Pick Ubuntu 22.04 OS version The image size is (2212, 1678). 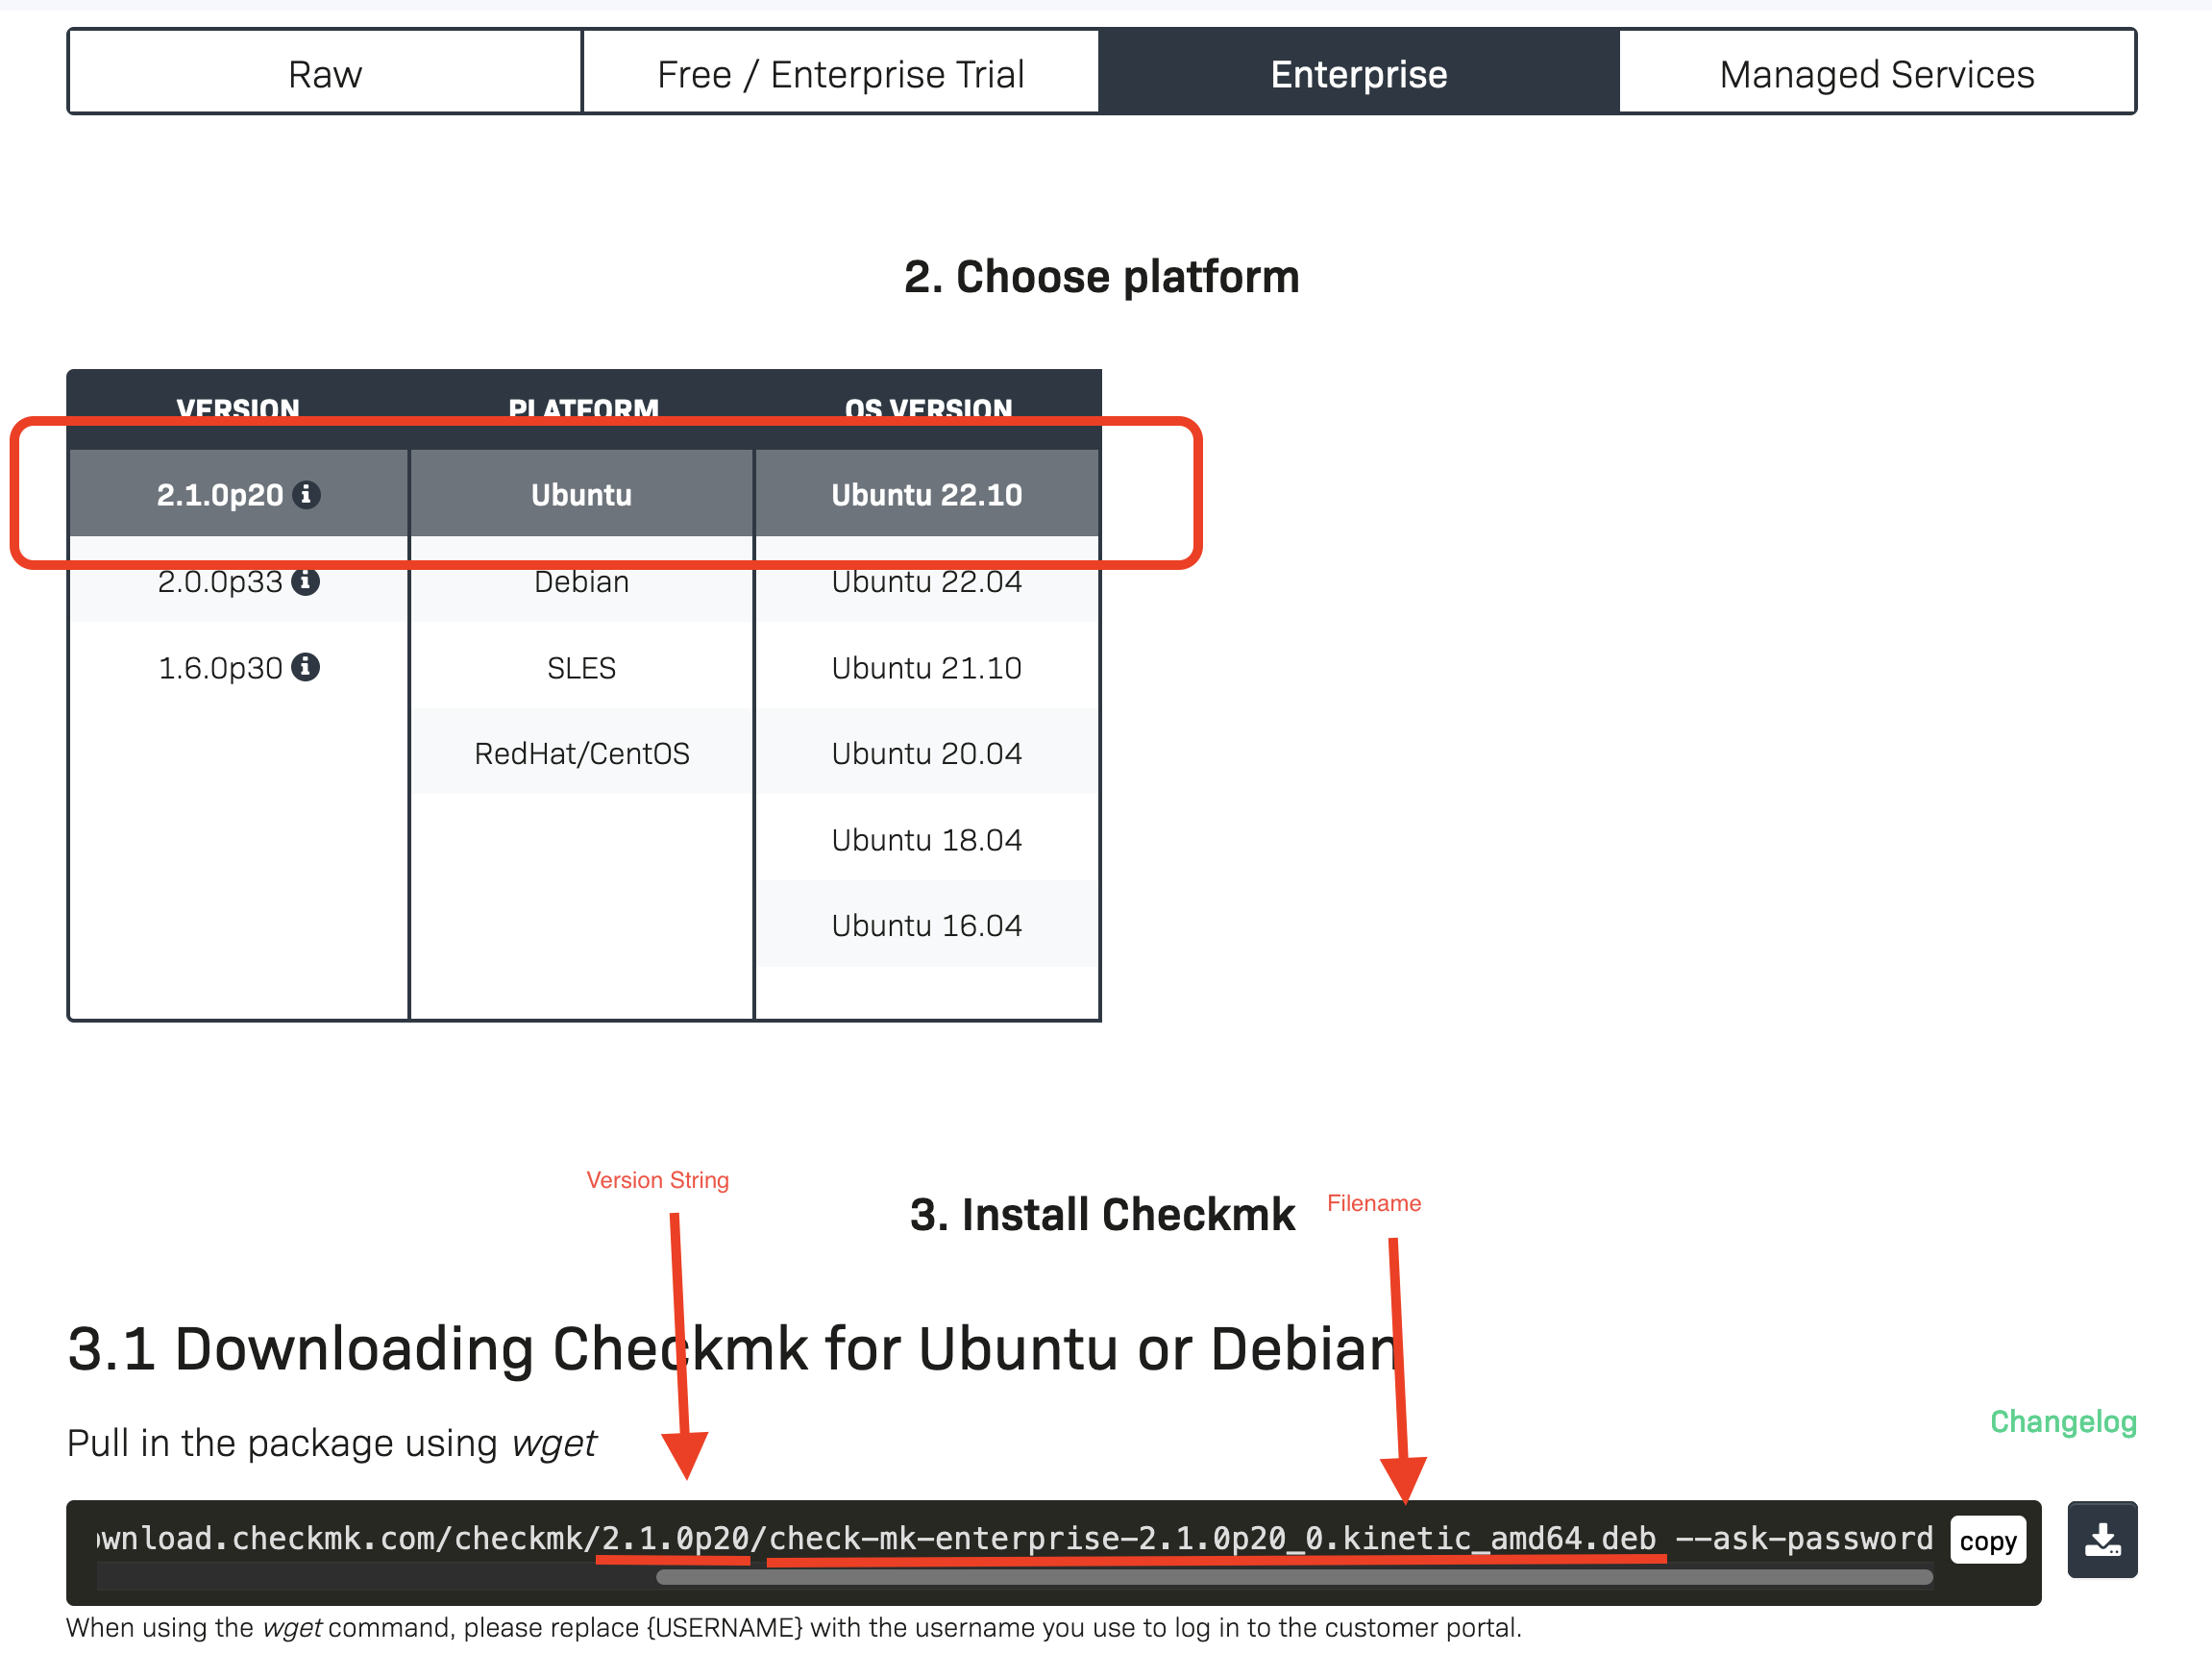pyautogui.click(x=926, y=582)
